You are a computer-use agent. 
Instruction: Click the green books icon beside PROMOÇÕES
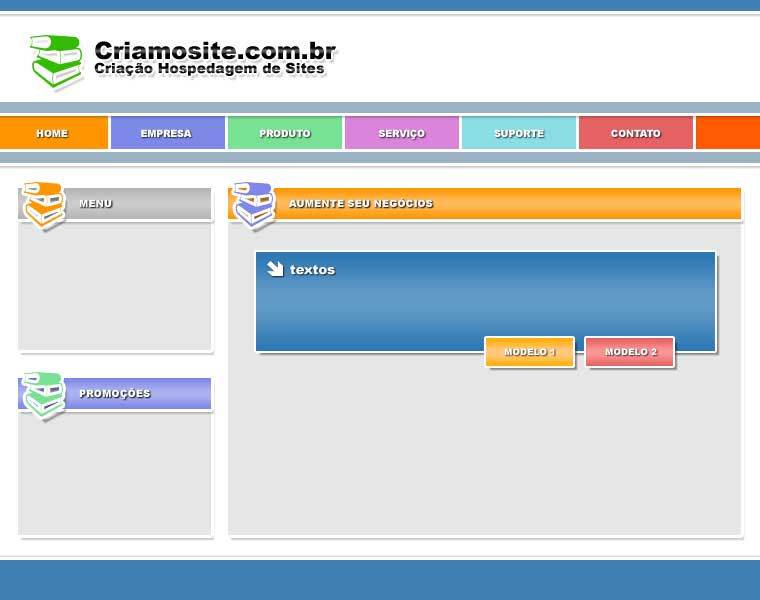pyautogui.click(x=43, y=395)
